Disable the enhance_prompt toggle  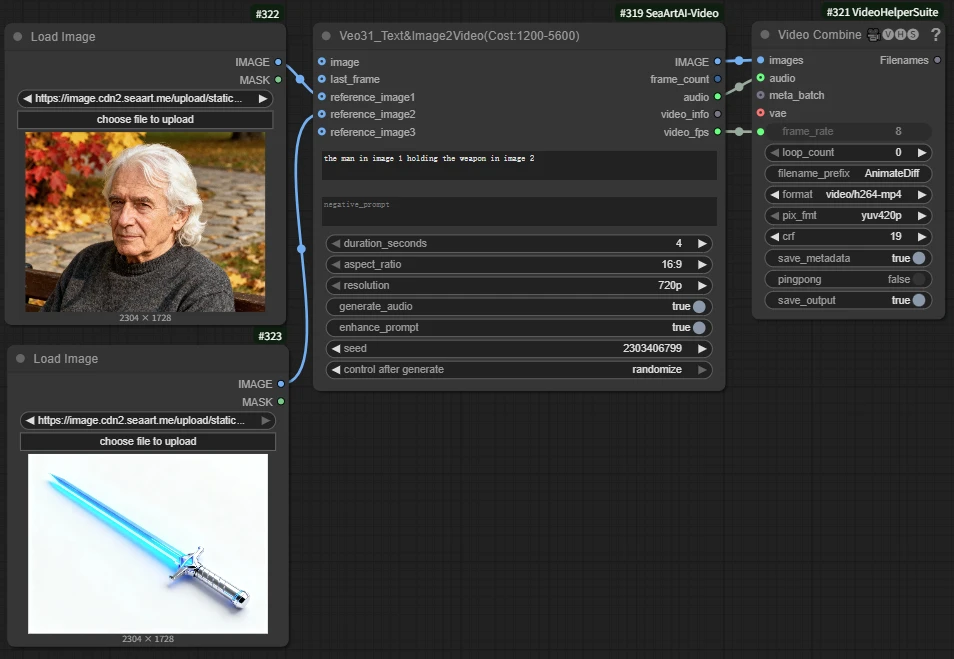click(698, 328)
